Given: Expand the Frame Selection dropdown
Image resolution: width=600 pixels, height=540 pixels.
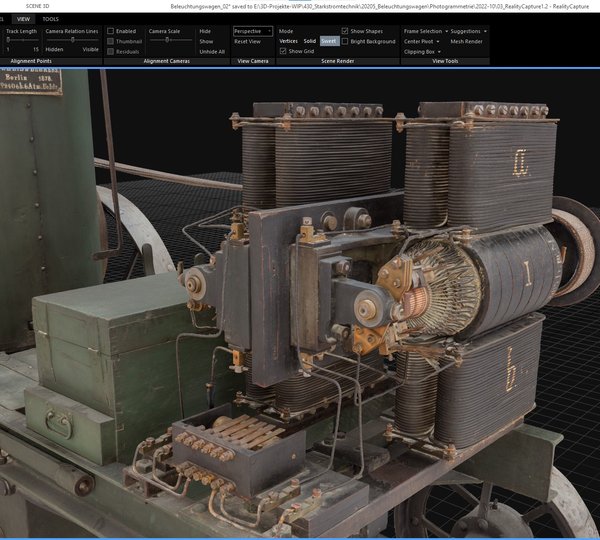Looking at the screenshot, I should point(426,31).
